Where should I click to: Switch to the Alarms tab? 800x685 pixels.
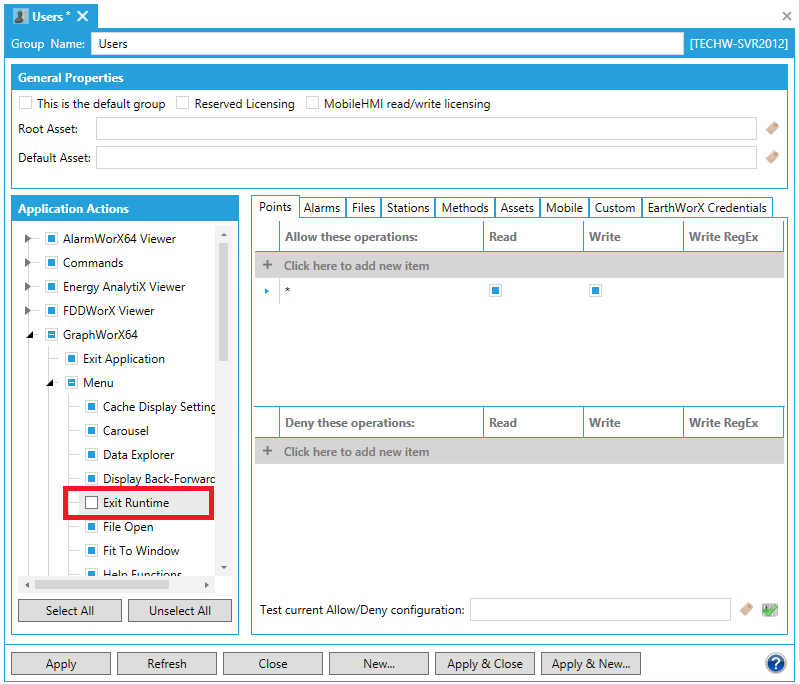tap(322, 208)
